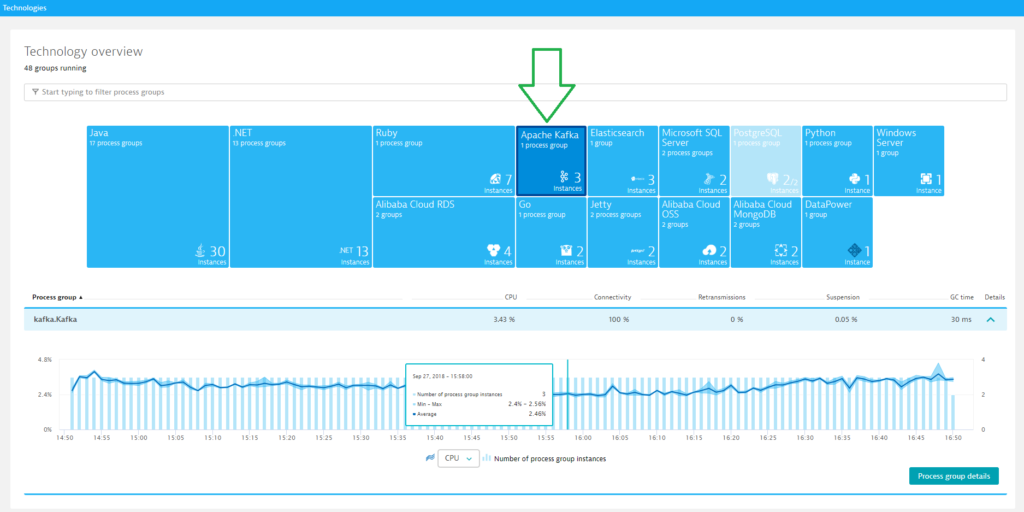Image resolution: width=1024 pixels, height=512 pixels.
Task: Select the Alibaba Cloud RDS tile
Action: (x=444, y=232)
